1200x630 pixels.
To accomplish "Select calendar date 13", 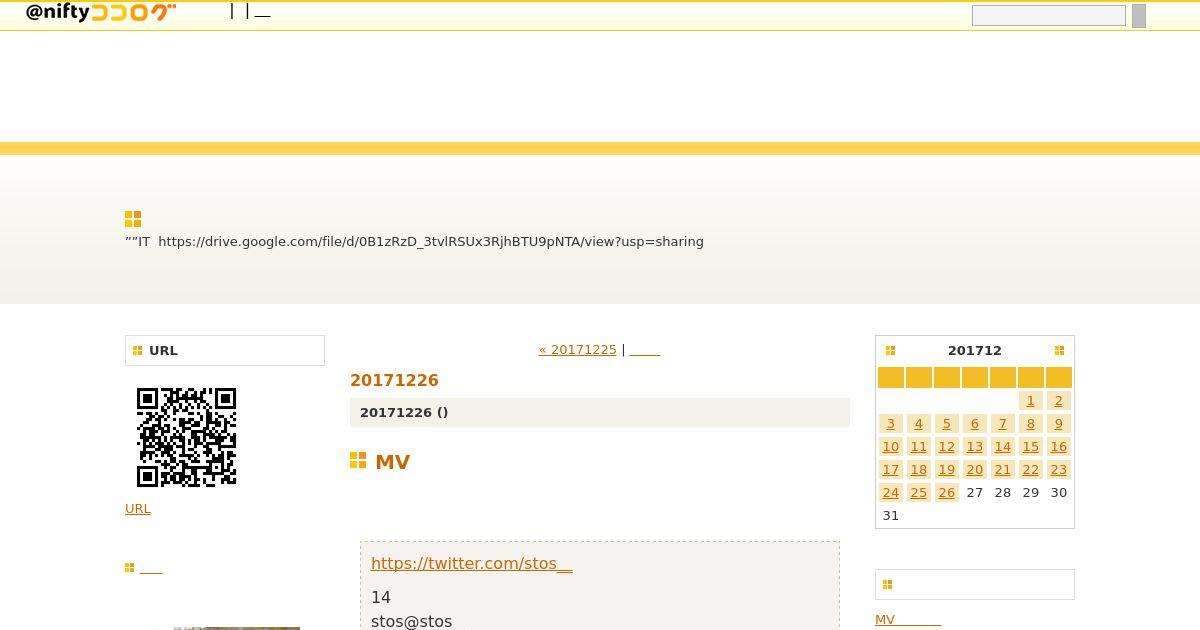I will (974, 446).
